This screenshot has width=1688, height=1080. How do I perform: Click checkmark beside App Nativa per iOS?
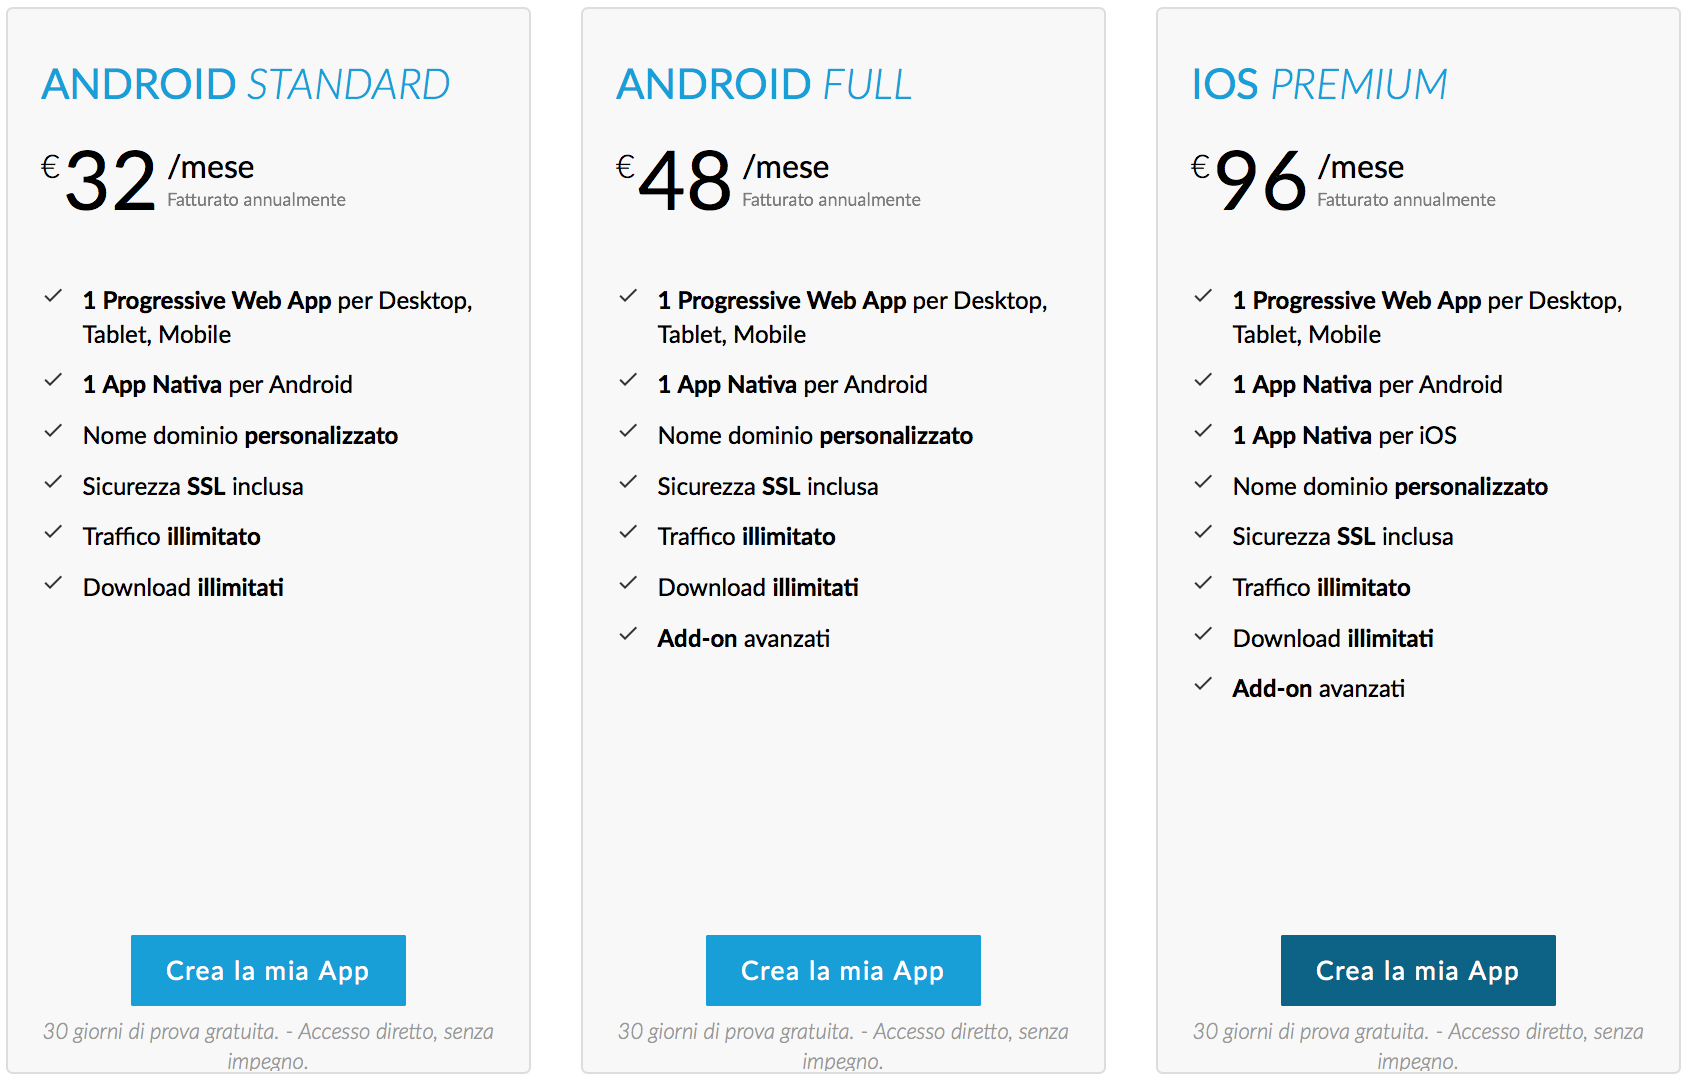tap(1203, 432)
